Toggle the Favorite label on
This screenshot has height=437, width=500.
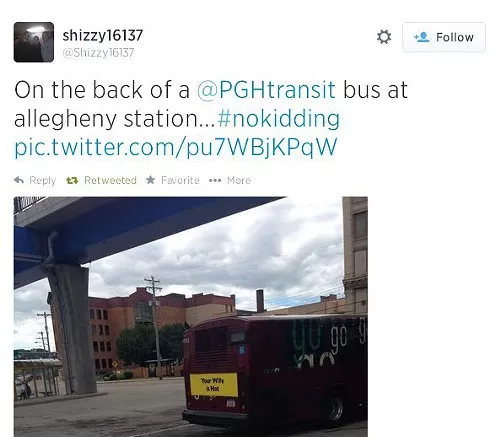[x=180, y=180]
